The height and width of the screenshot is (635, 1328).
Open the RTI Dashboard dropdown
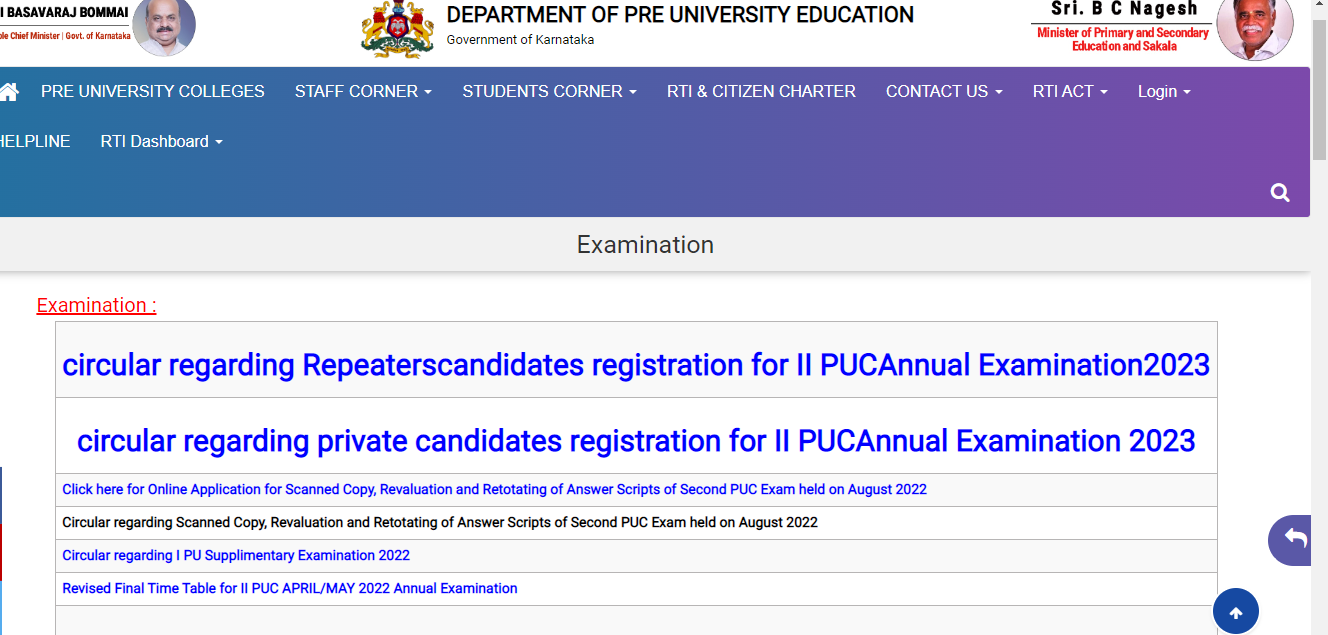pos(161,141)
